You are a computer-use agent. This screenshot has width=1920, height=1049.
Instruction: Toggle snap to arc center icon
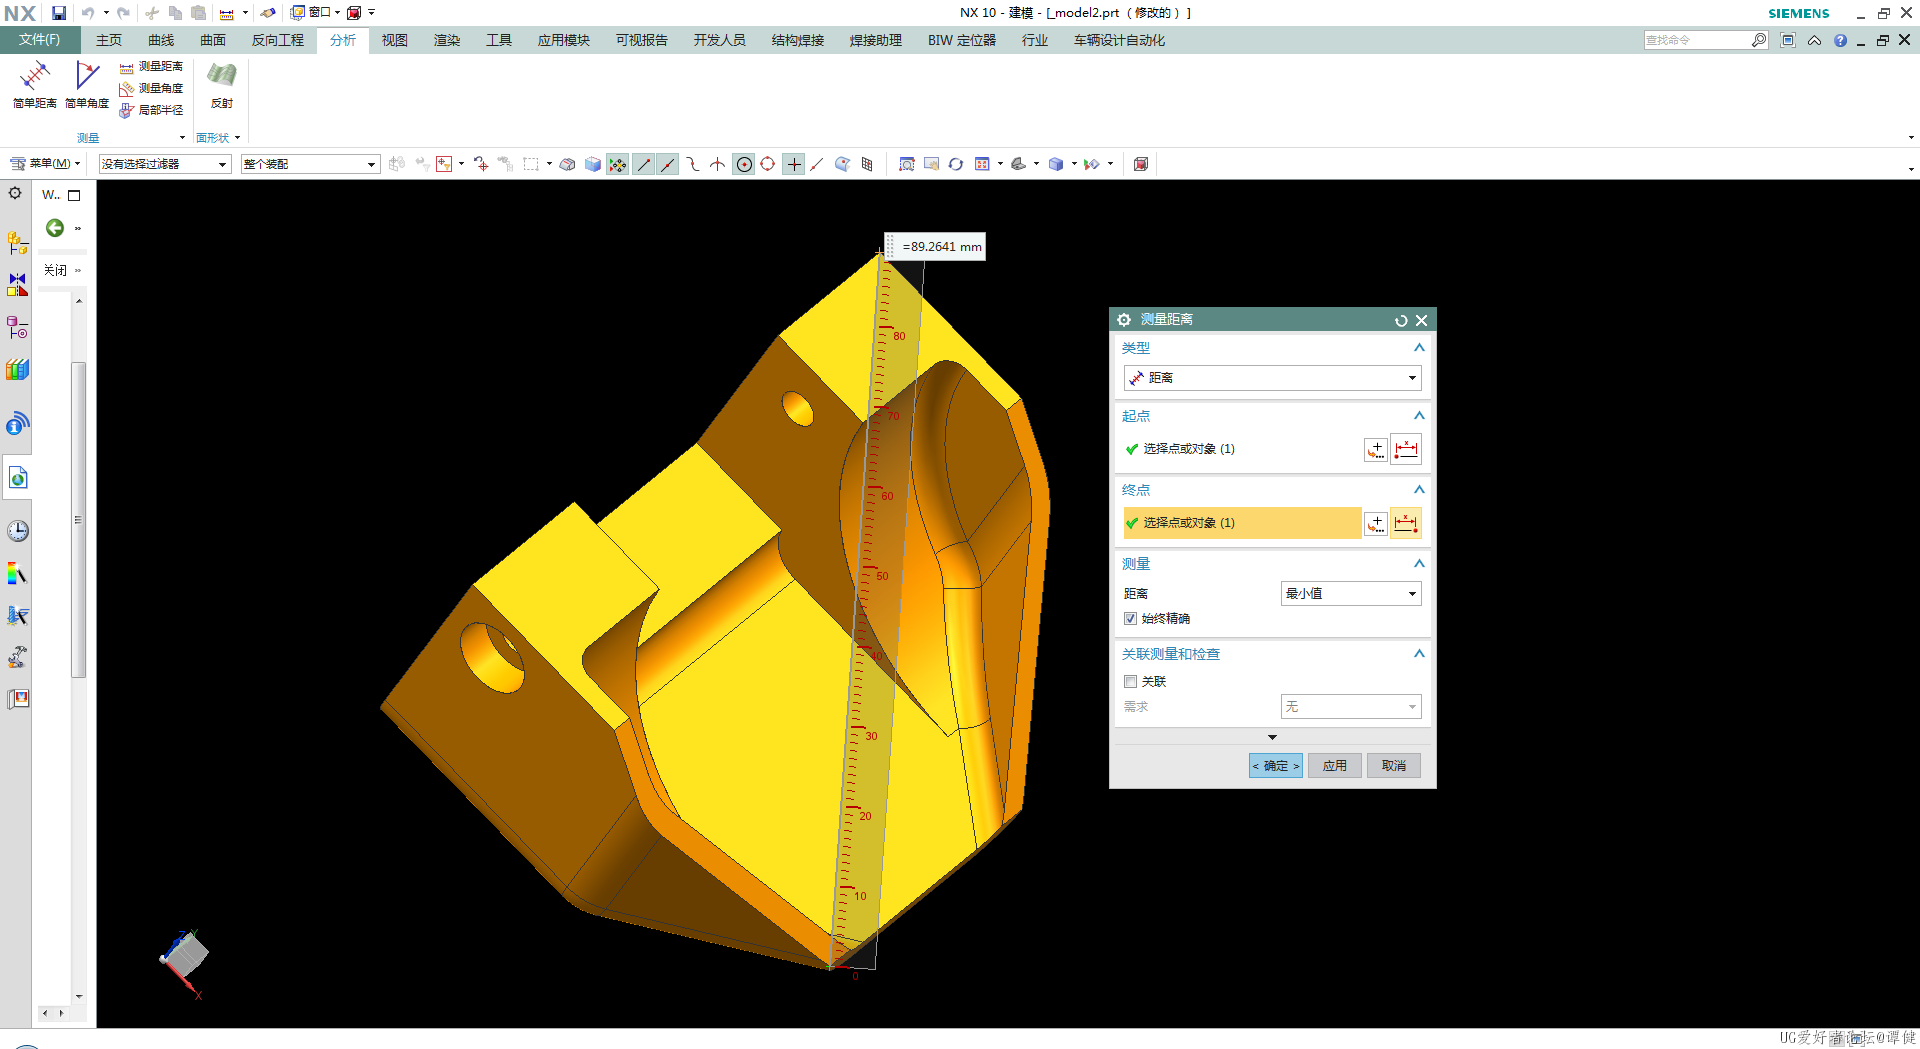[743, 164]
